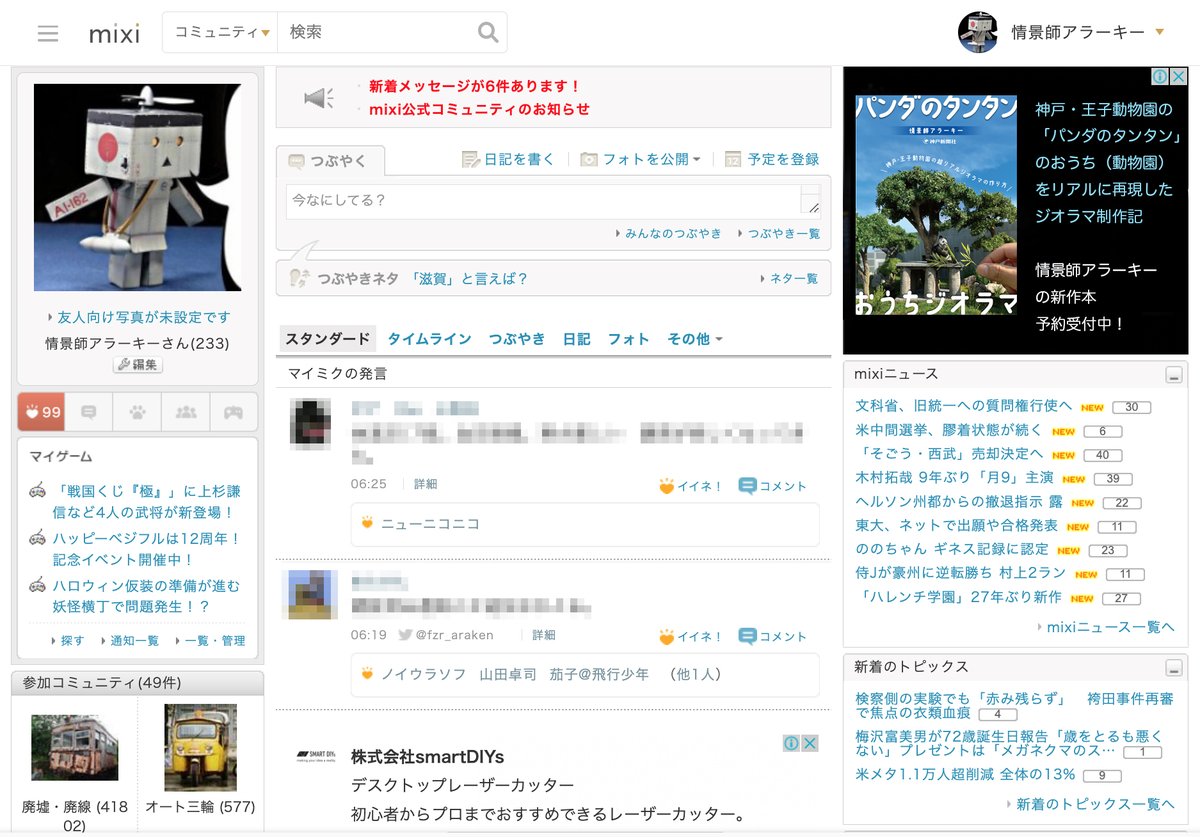The image size is (1200, 837).
Task: Open 詳細 of the 06:25 post
Action: (426, 484)
